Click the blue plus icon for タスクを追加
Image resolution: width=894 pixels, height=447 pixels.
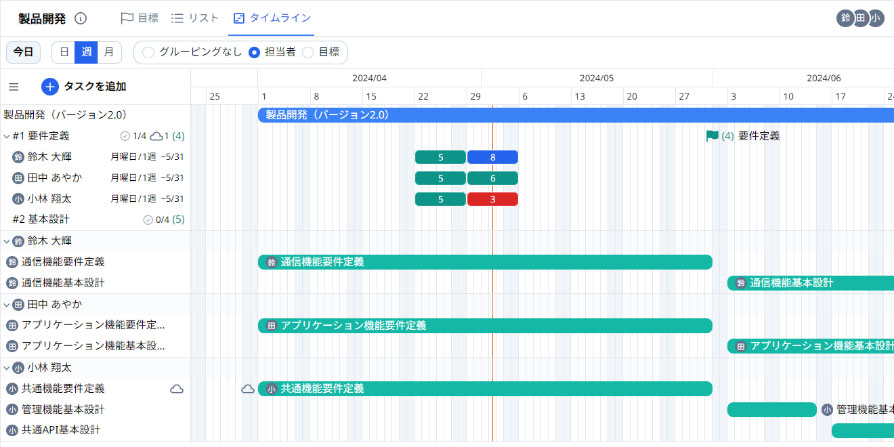click(x=50, y=87)
